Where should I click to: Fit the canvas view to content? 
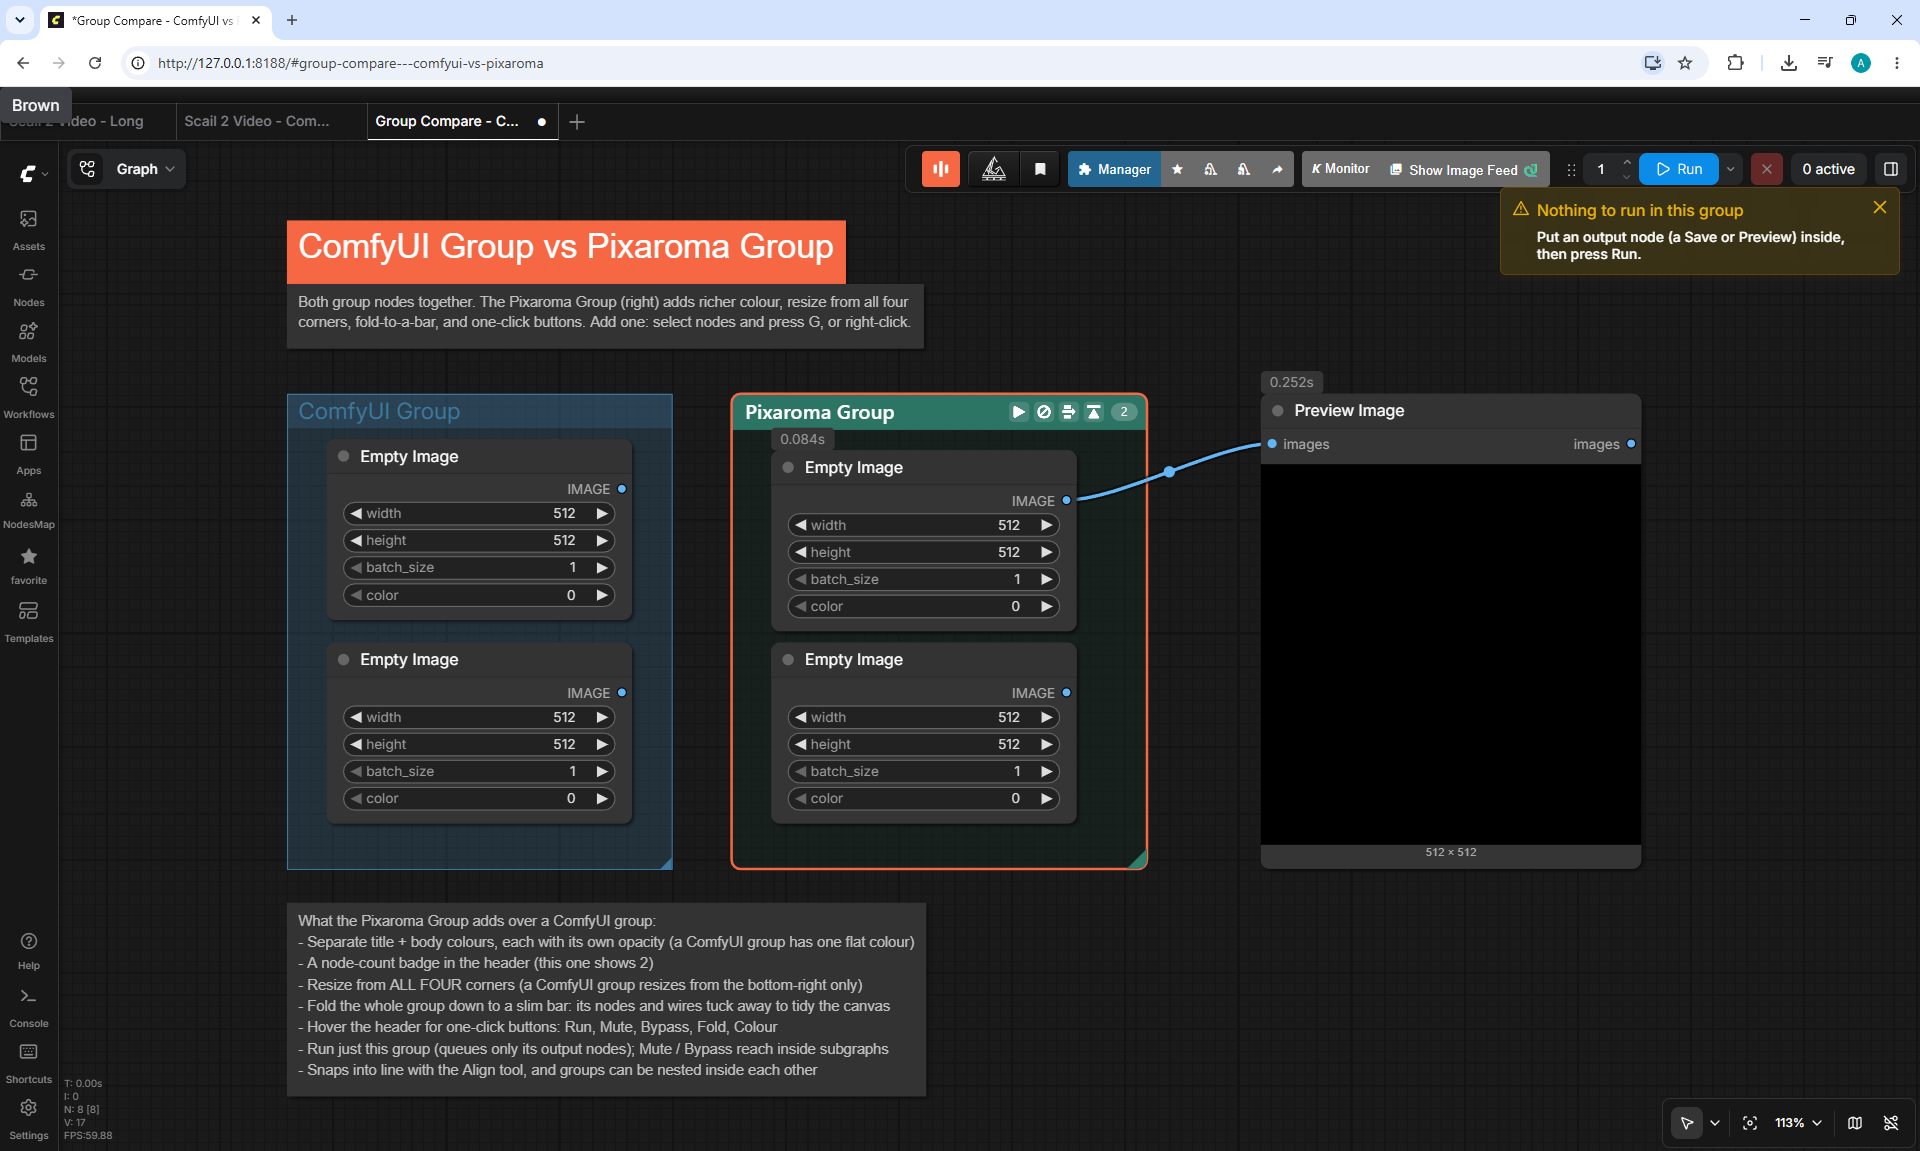(x=1750, y=1123)
